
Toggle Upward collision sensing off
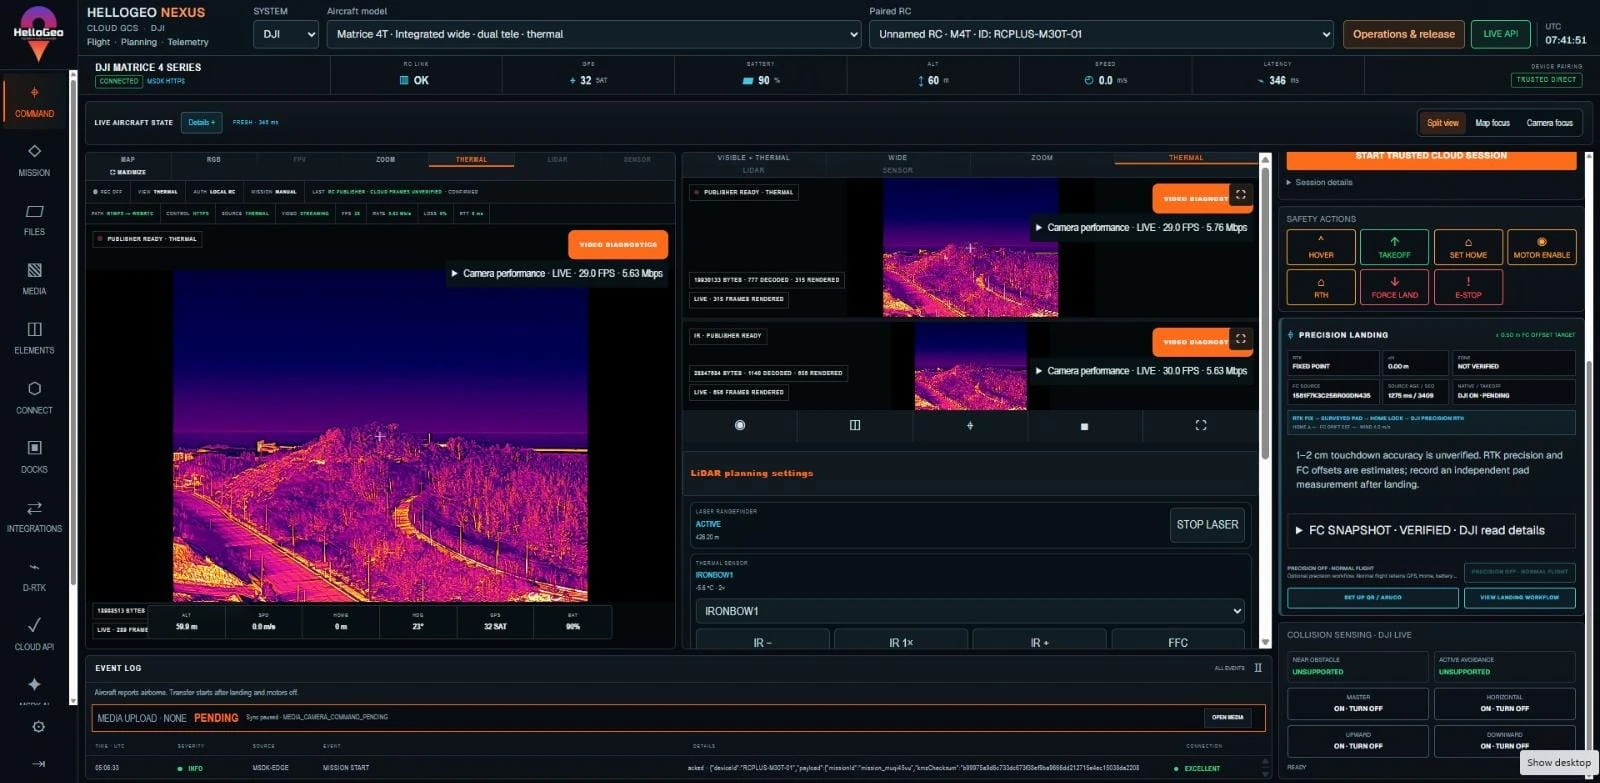point(1358,741)
